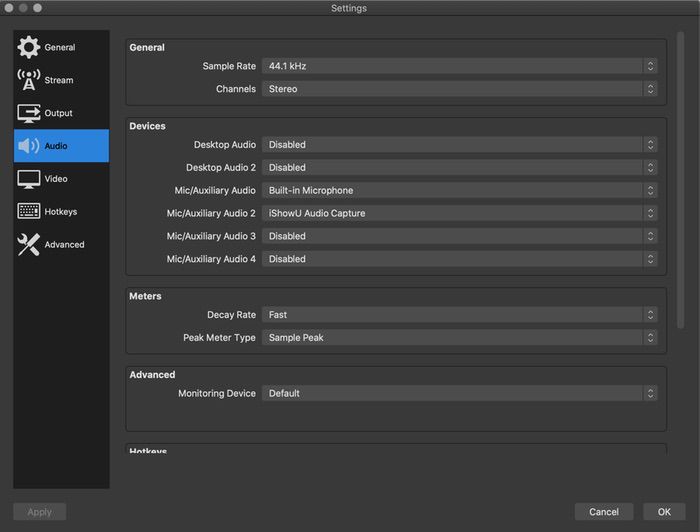Open the Advanced settings tab label

[x=64, y=245]
